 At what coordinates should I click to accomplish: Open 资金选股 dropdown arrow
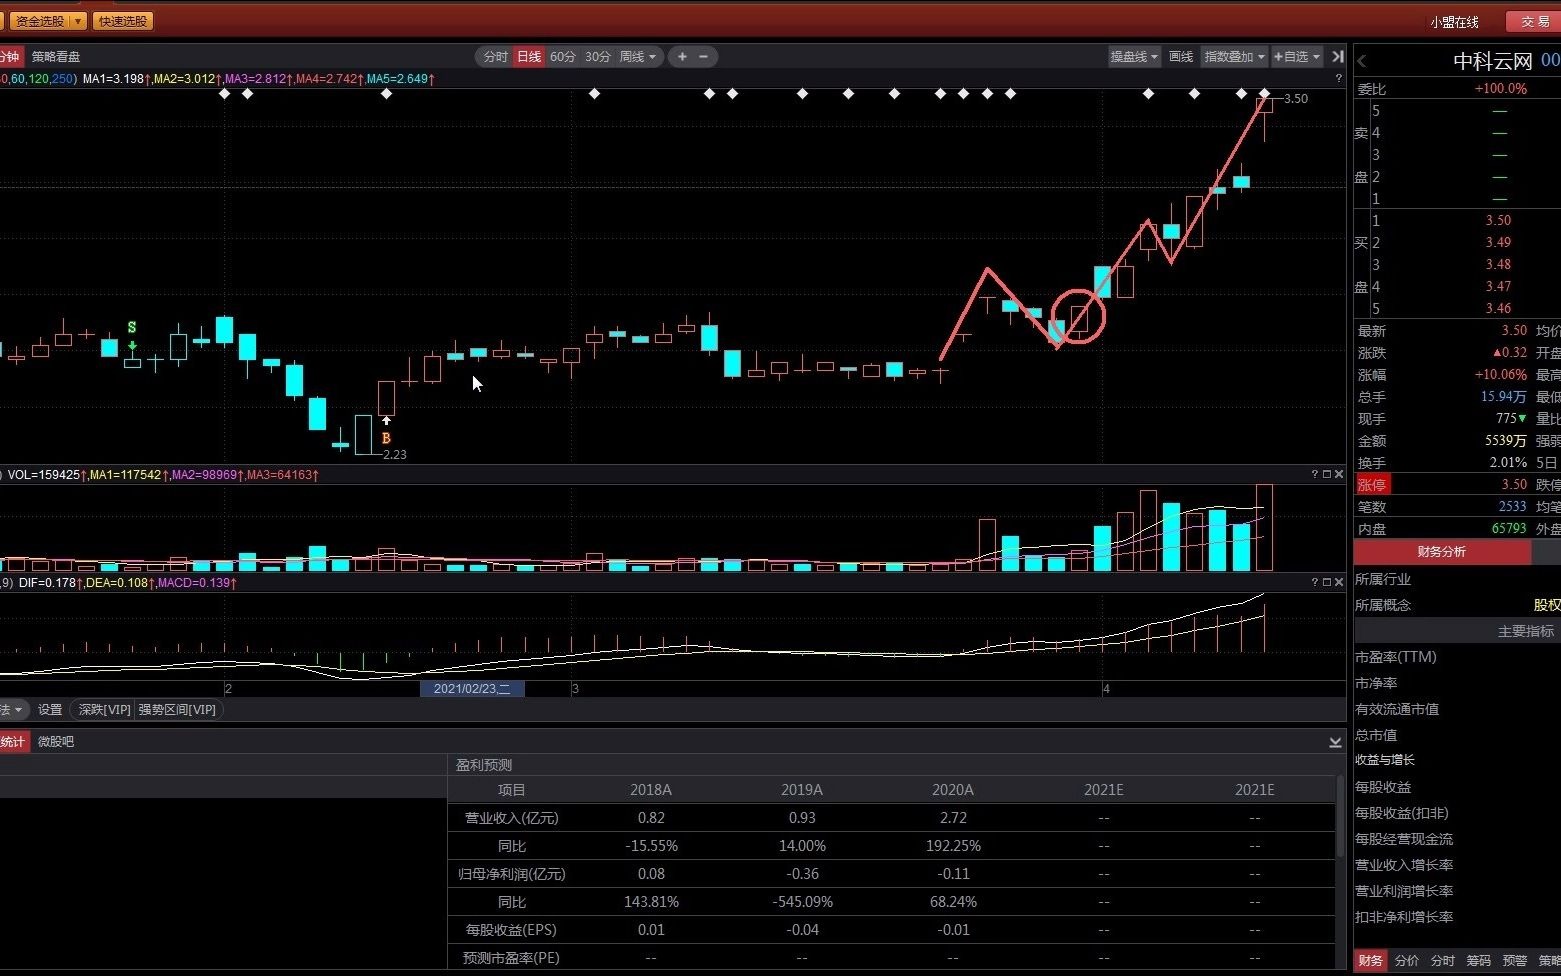coord(78,21)
